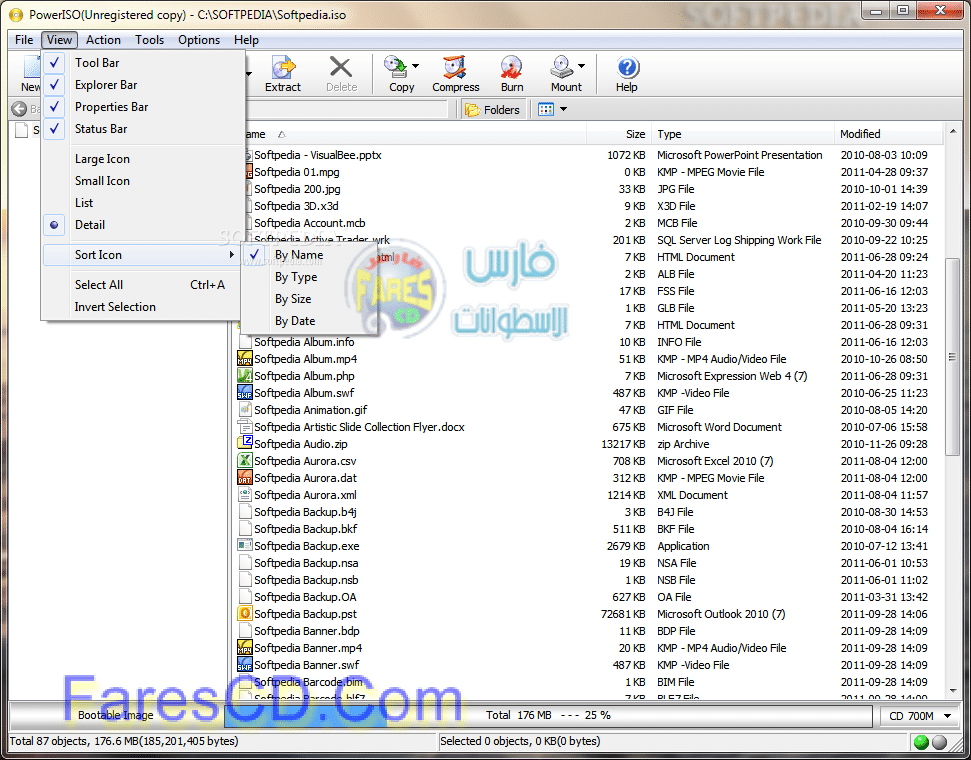Choose Small Icon view mode

click(x=142, y=181)
